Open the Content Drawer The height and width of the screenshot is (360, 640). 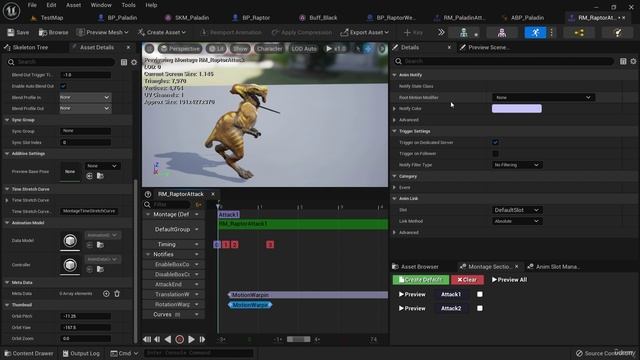click(x=29, y=353)
